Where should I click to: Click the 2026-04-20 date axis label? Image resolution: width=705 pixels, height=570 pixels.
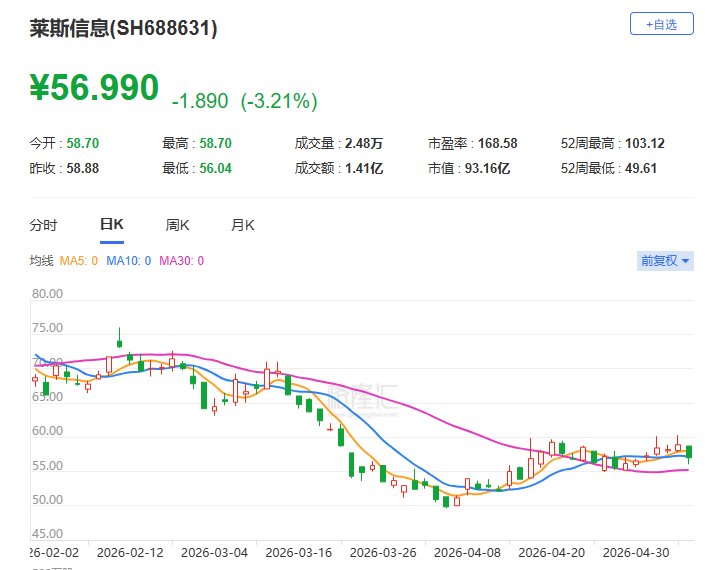point(552,552)
